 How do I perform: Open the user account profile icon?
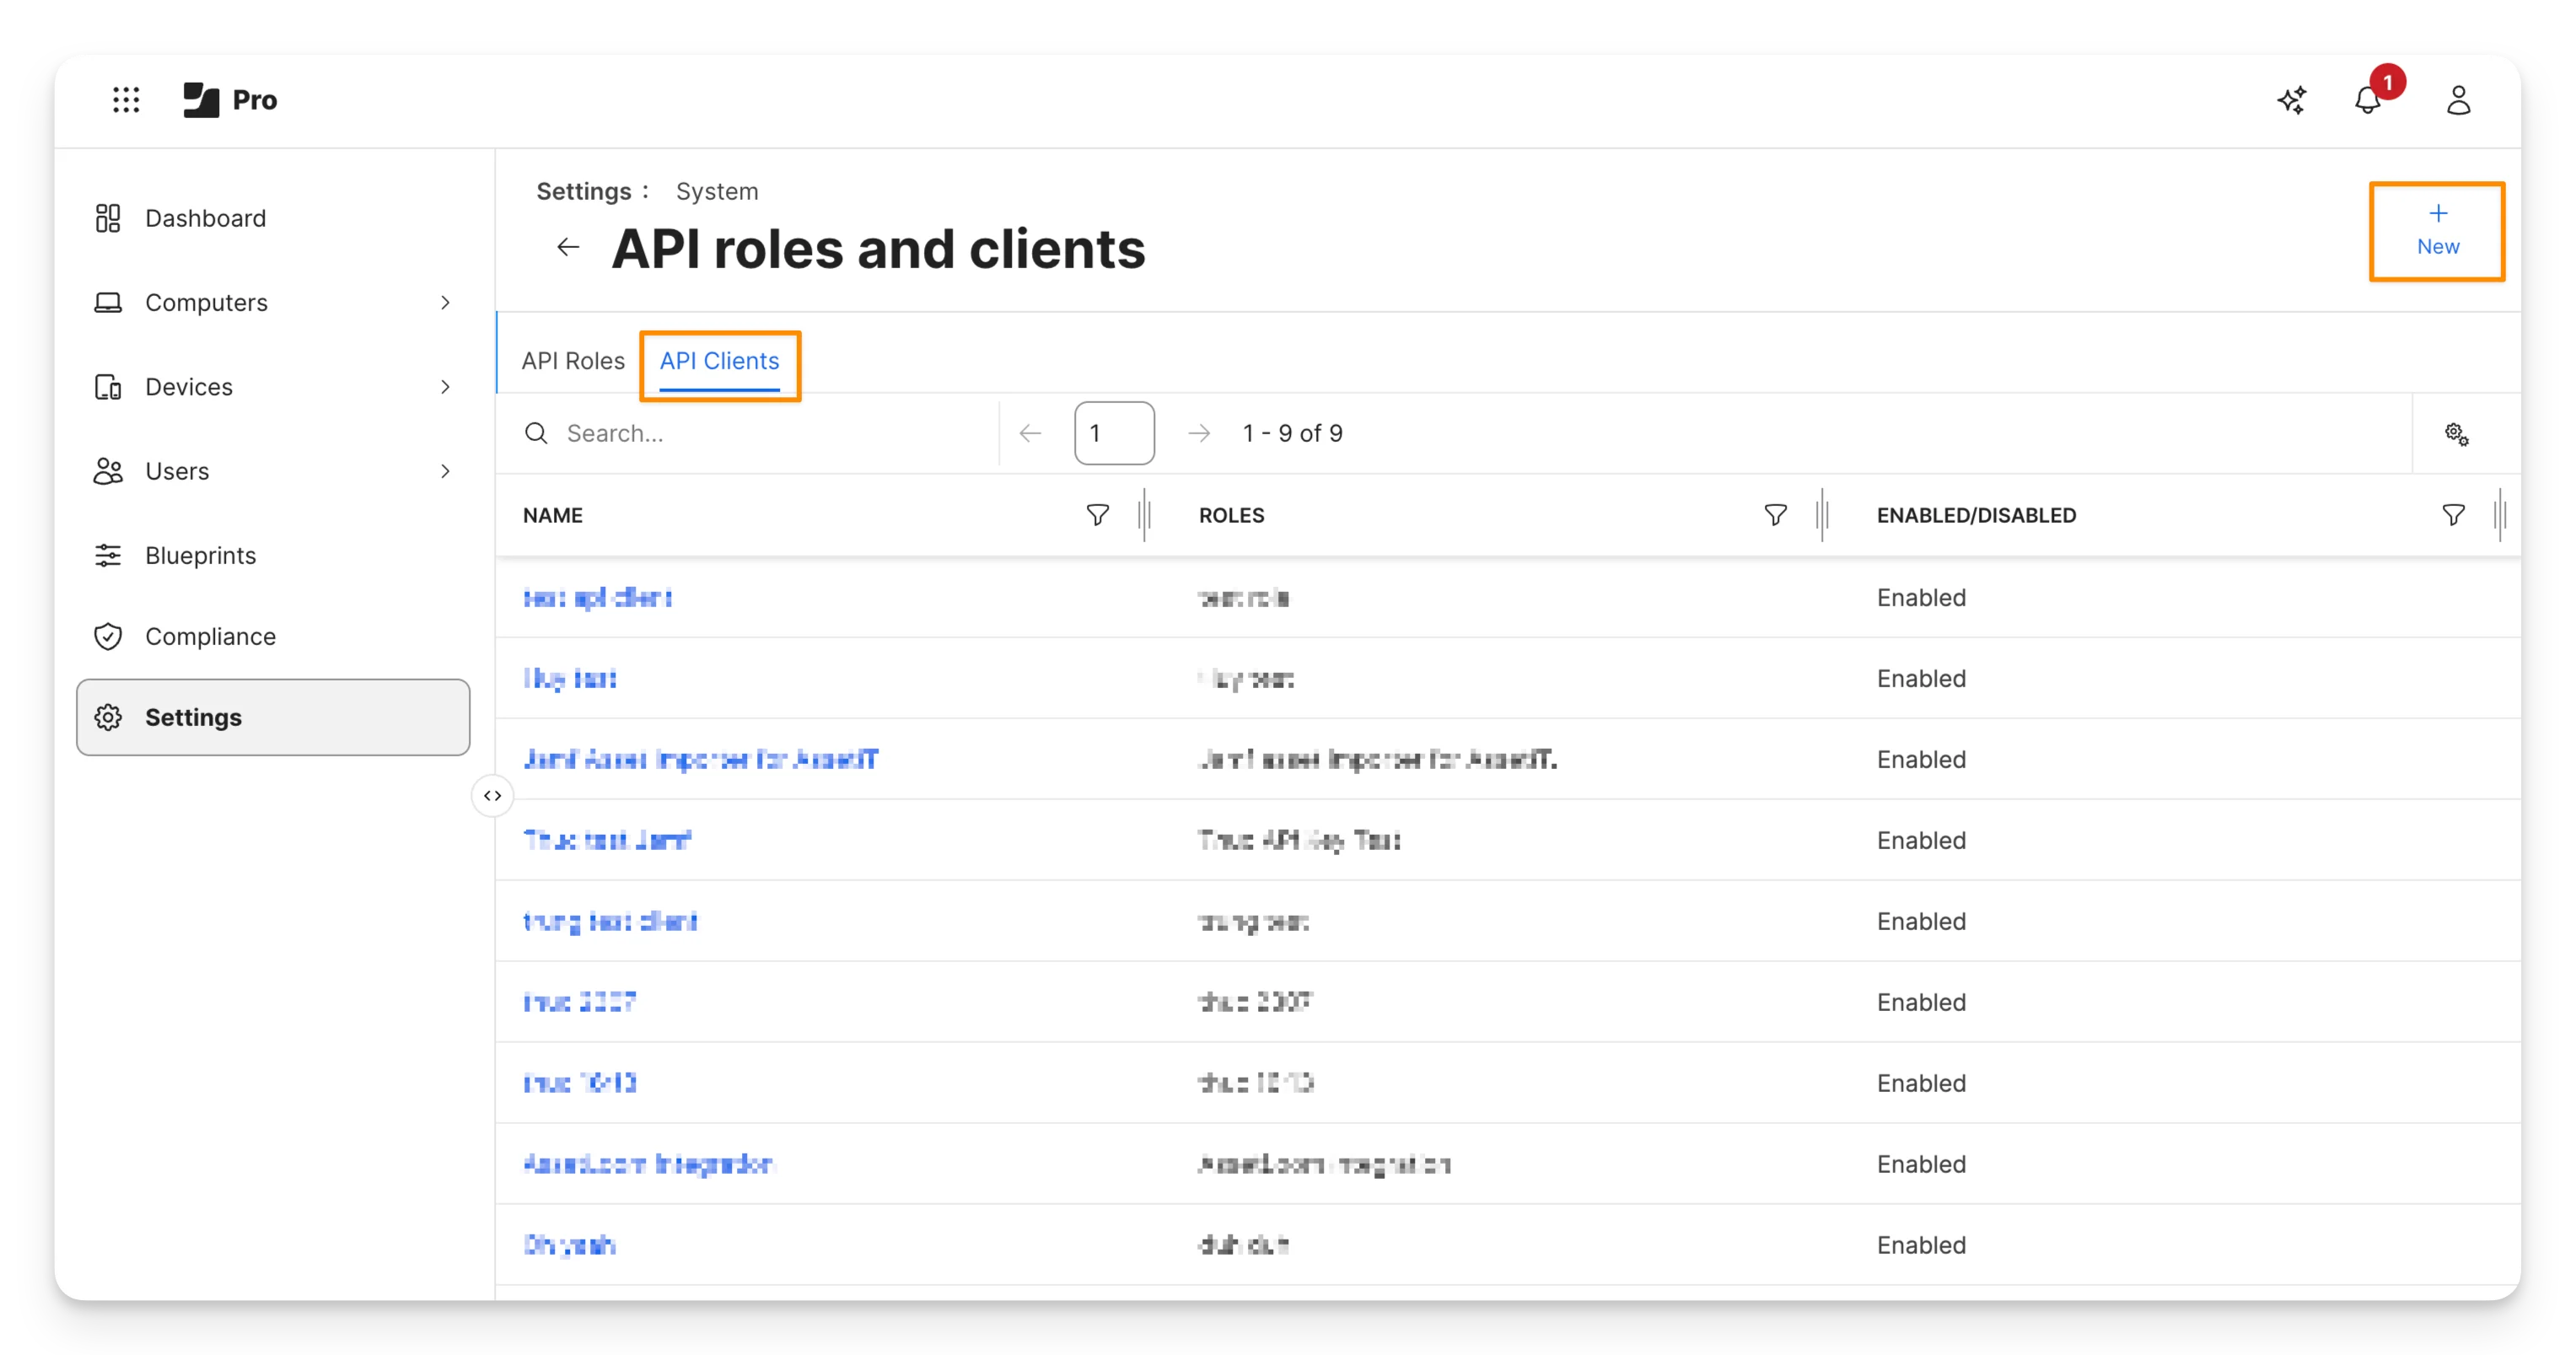(x=2458, y=100)
